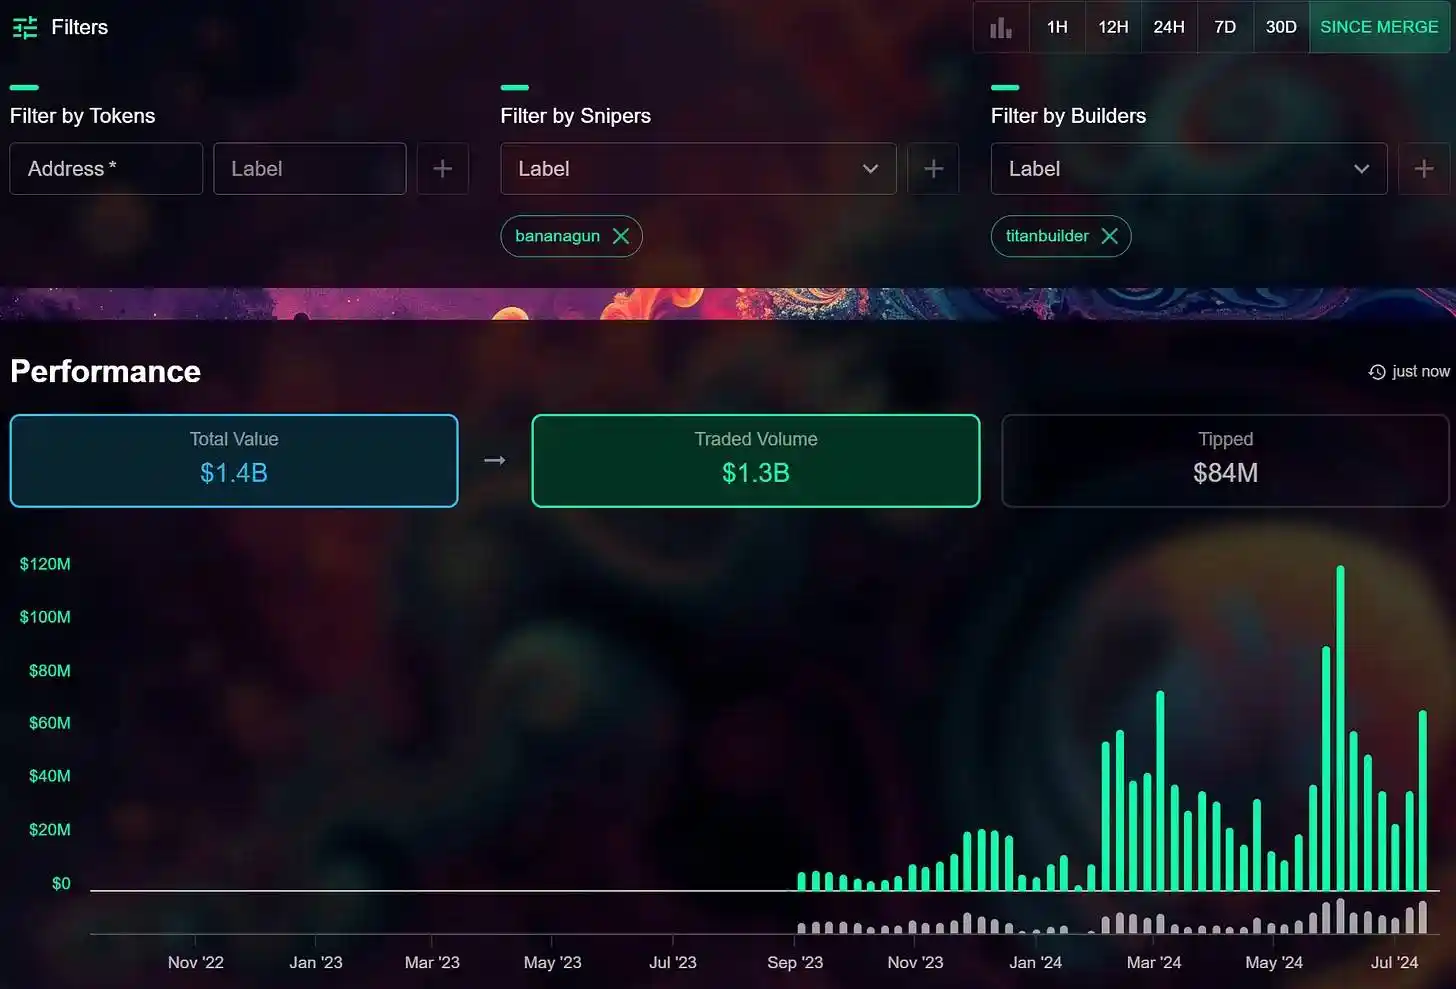The width and height of the screenshot is (1456, 989).
Task: Click plus button beside Snipers dropdown
Action: point(933,169)
